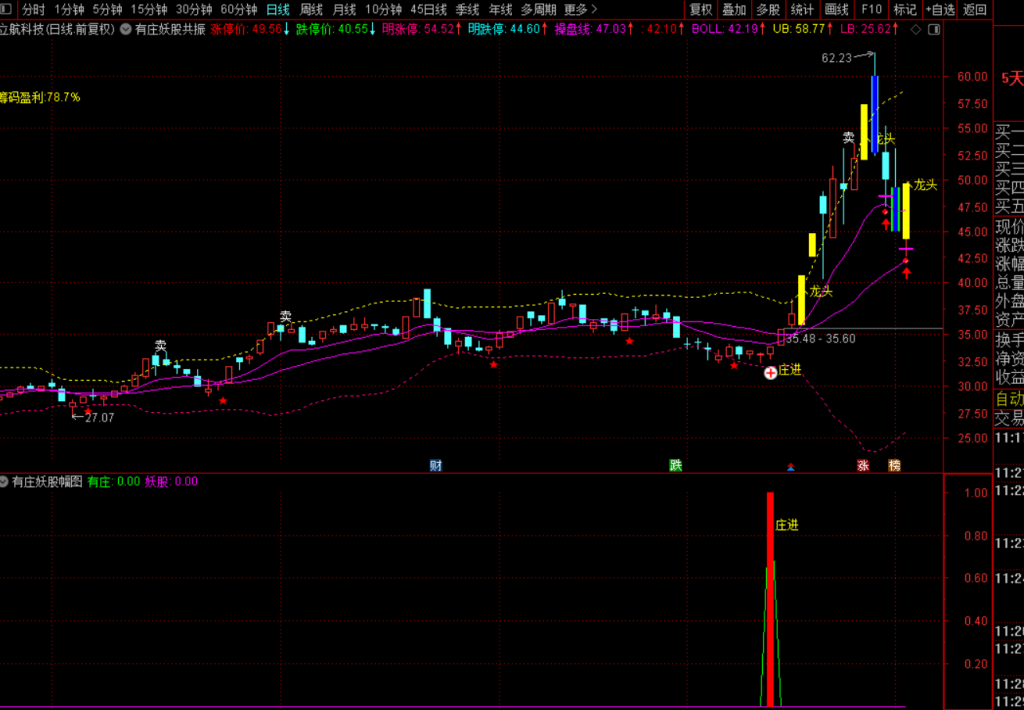Activate the 画线 drawing tool button
1024x710 pixels.
tap(837, 9)
